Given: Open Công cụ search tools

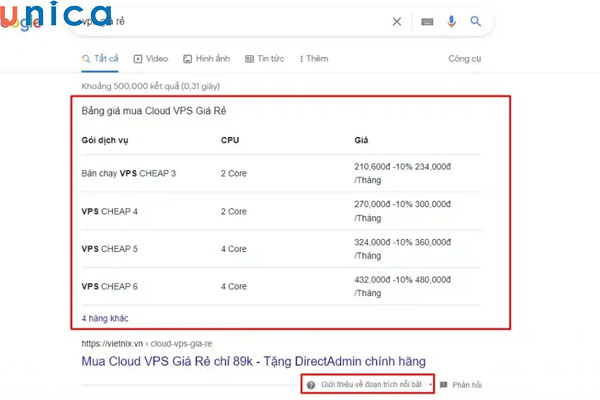Looking at the screenshot, I should (x=465, y=59).
